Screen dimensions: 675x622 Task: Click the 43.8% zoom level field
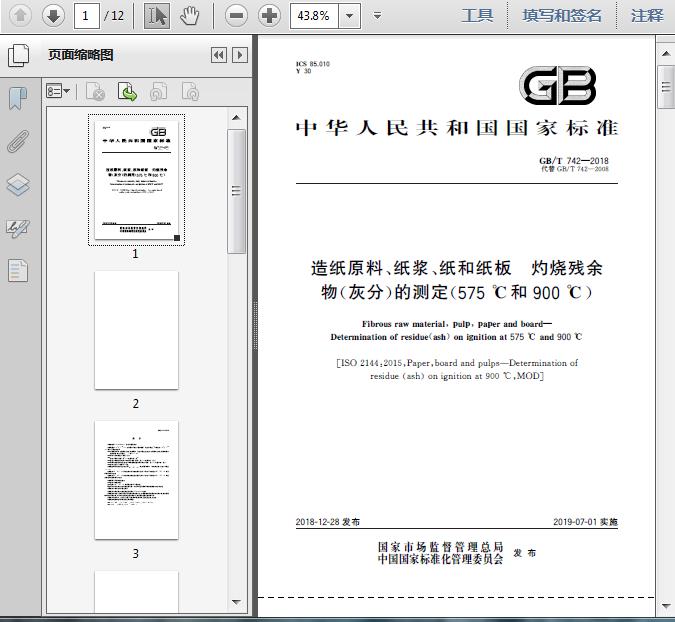click(x=314, y=16)
